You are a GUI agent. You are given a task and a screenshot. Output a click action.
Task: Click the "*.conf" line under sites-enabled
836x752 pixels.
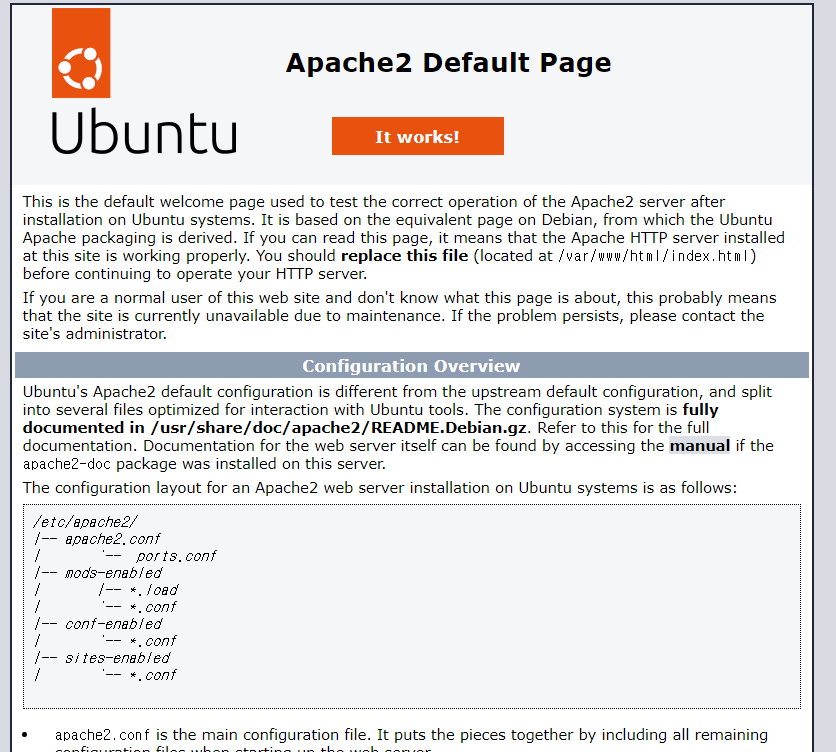coord(153,675)
